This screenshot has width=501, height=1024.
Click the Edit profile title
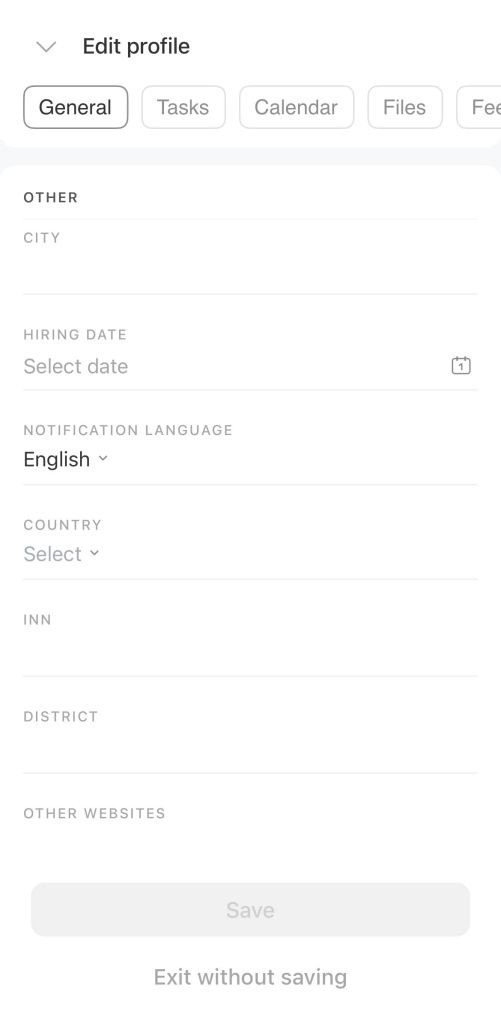tap(136, 46)
